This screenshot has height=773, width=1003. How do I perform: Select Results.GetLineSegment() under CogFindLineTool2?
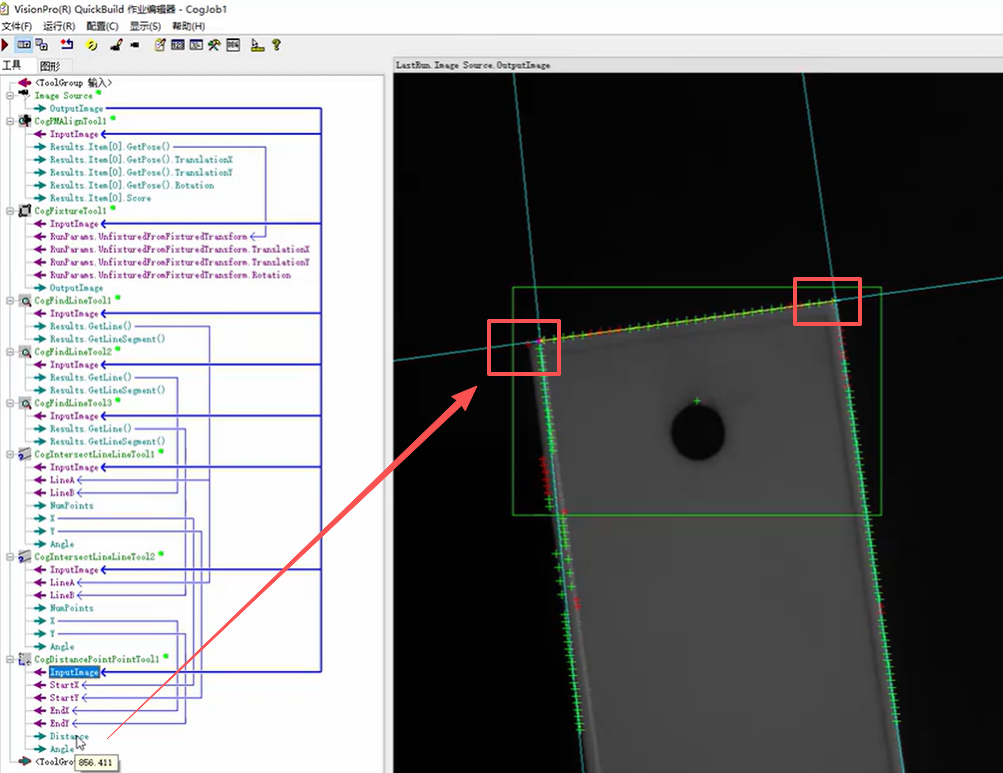coord(107,390)
